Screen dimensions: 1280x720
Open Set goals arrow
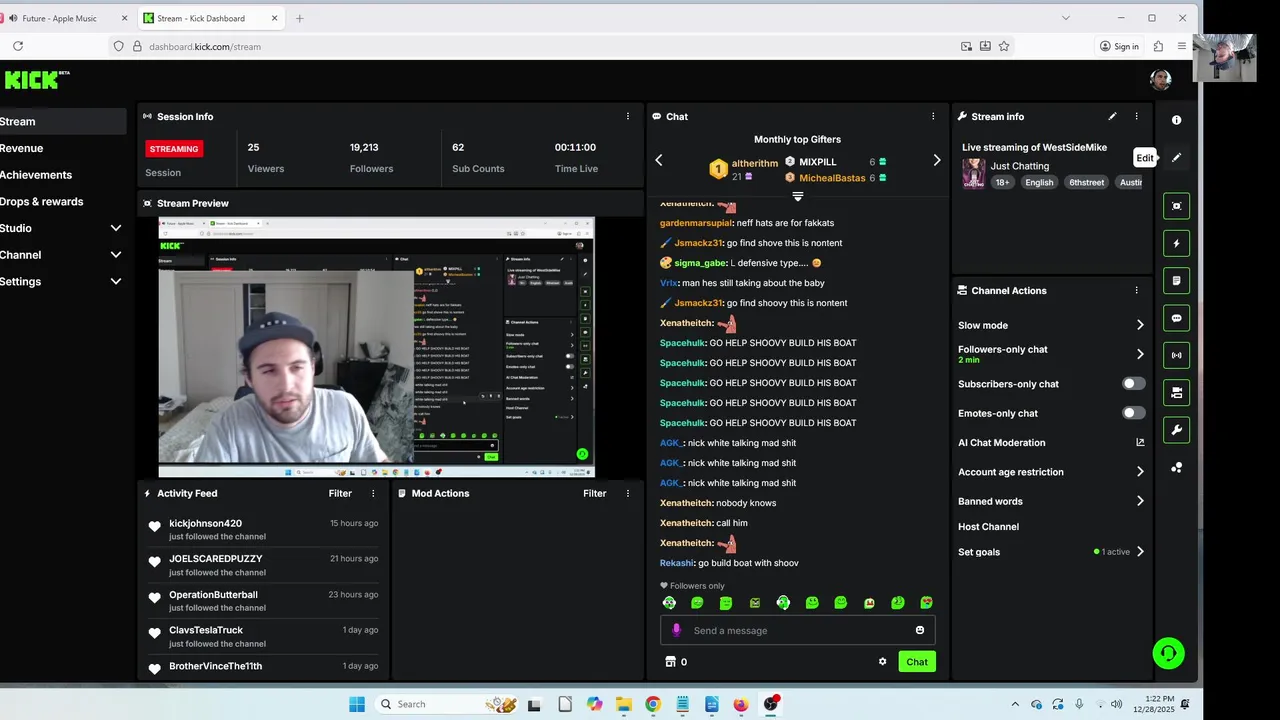coord(1140,552)
